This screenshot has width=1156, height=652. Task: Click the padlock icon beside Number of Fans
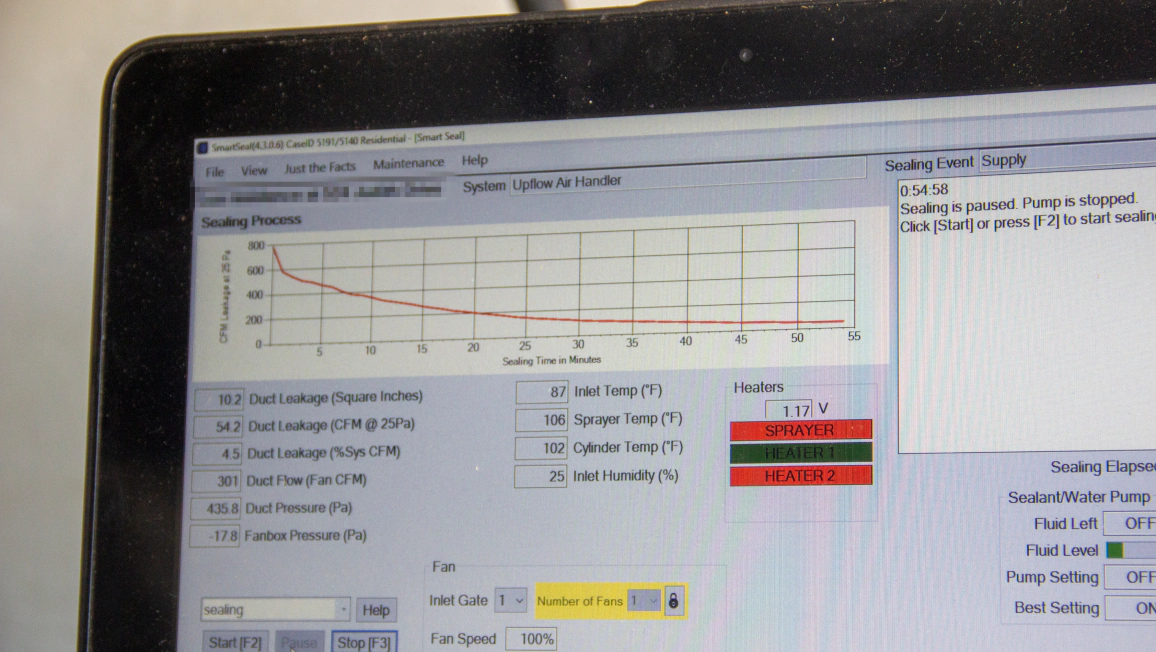click(675, 600)
